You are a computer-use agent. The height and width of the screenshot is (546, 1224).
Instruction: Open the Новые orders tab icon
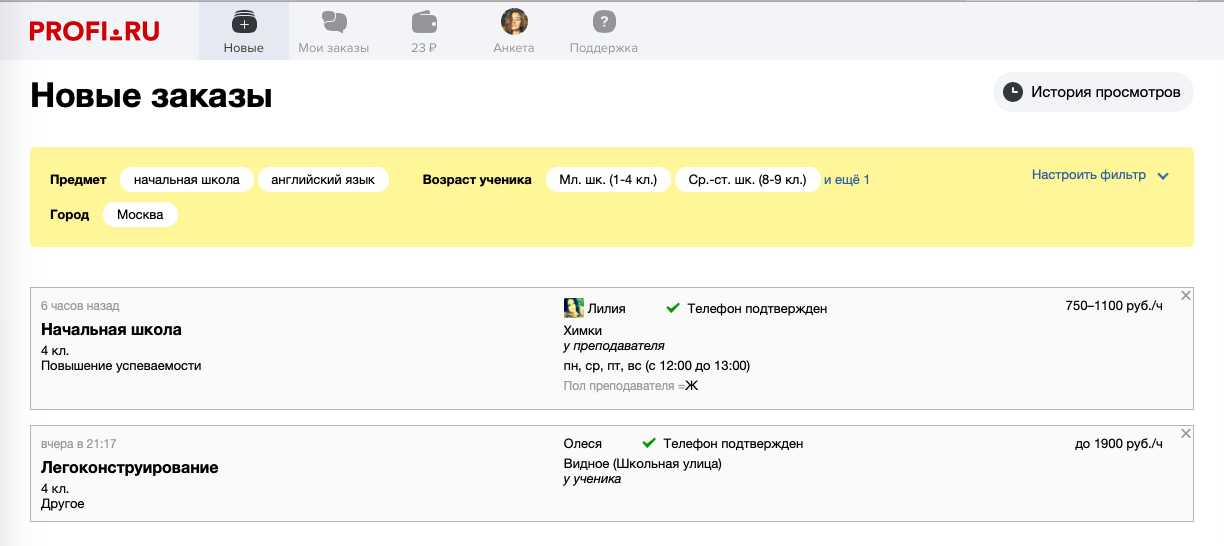243,21
